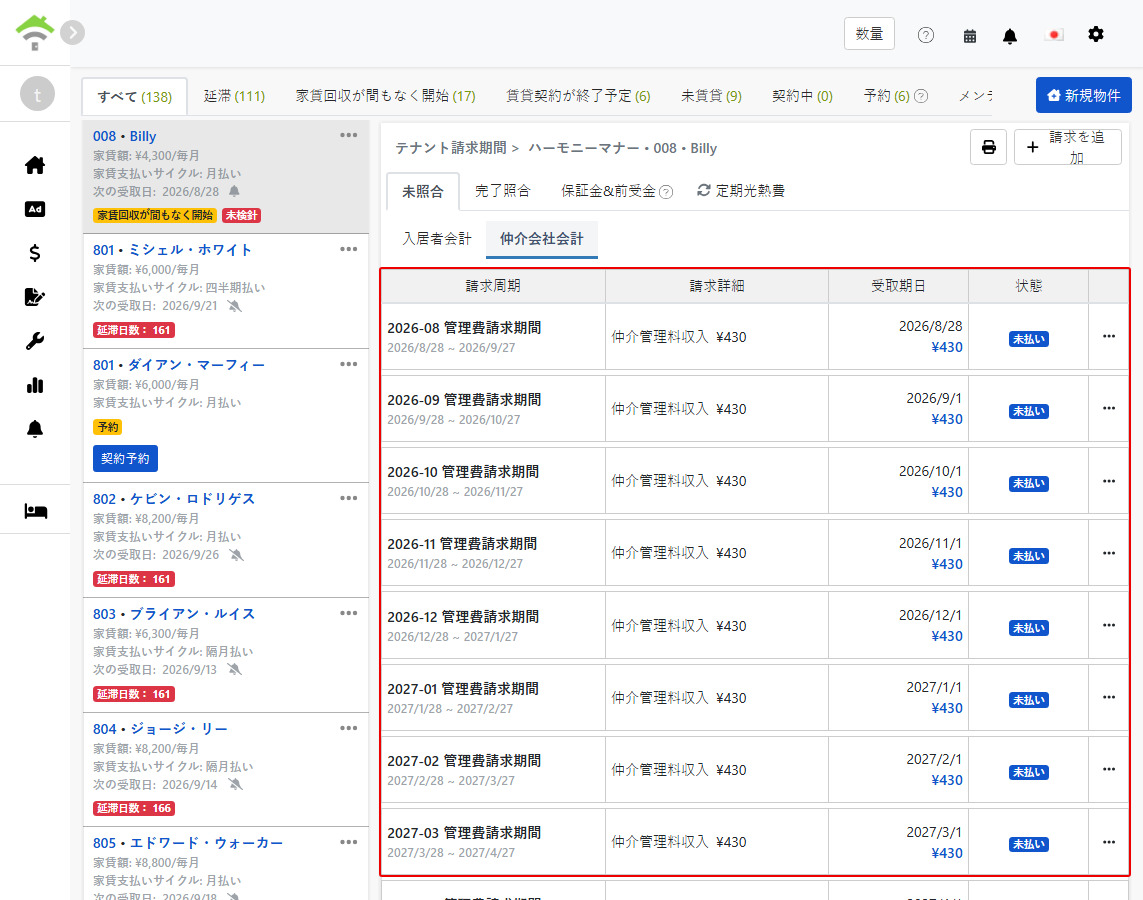This screenshot has height=900, width=1143.
Task: Go to home icon in sidebar
Action: [35, 165]
